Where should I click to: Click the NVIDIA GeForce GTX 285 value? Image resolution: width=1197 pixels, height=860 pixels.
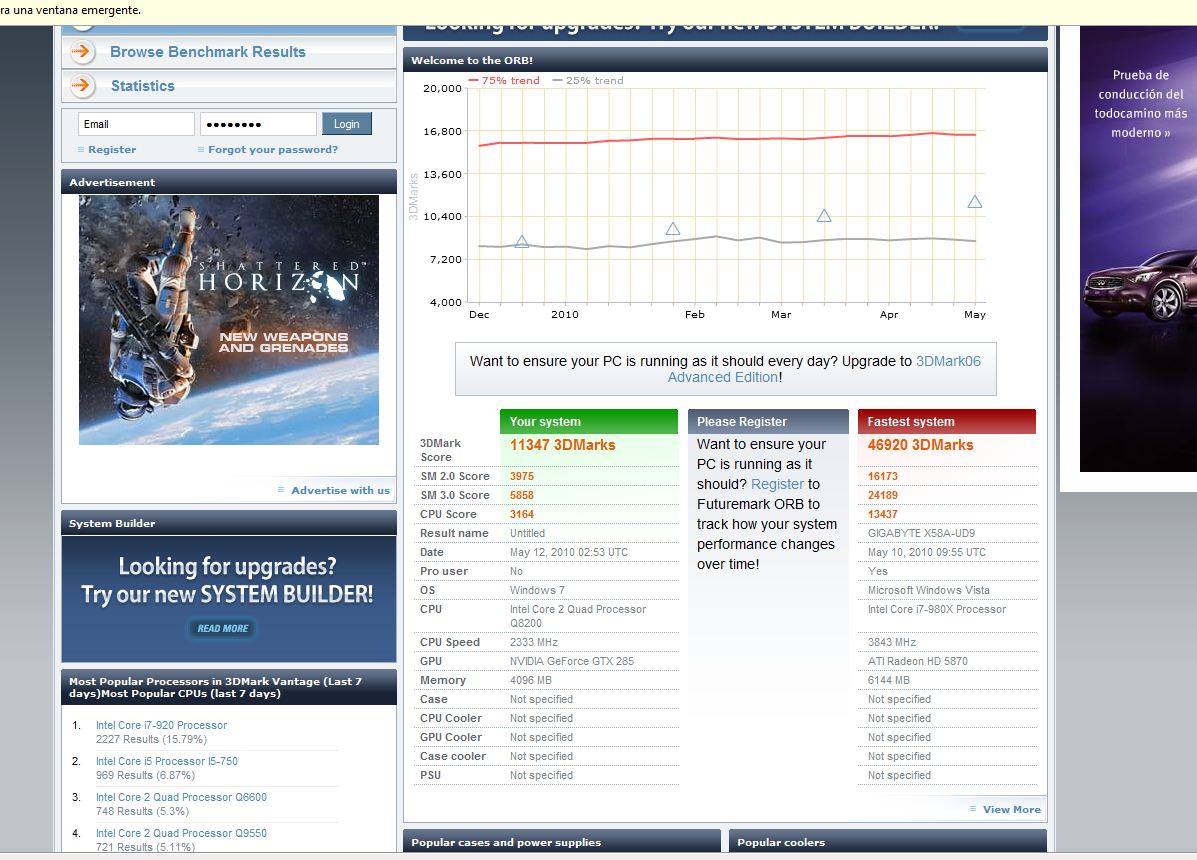click(572, 661)
